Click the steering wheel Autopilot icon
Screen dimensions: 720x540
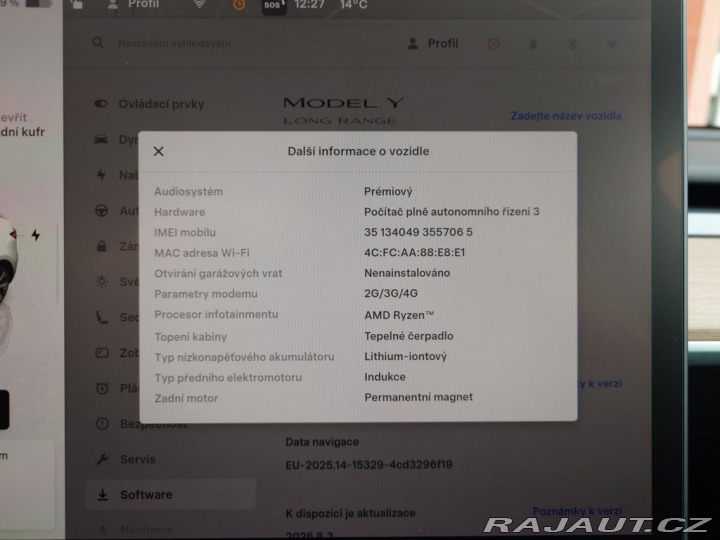coord(101,210)
